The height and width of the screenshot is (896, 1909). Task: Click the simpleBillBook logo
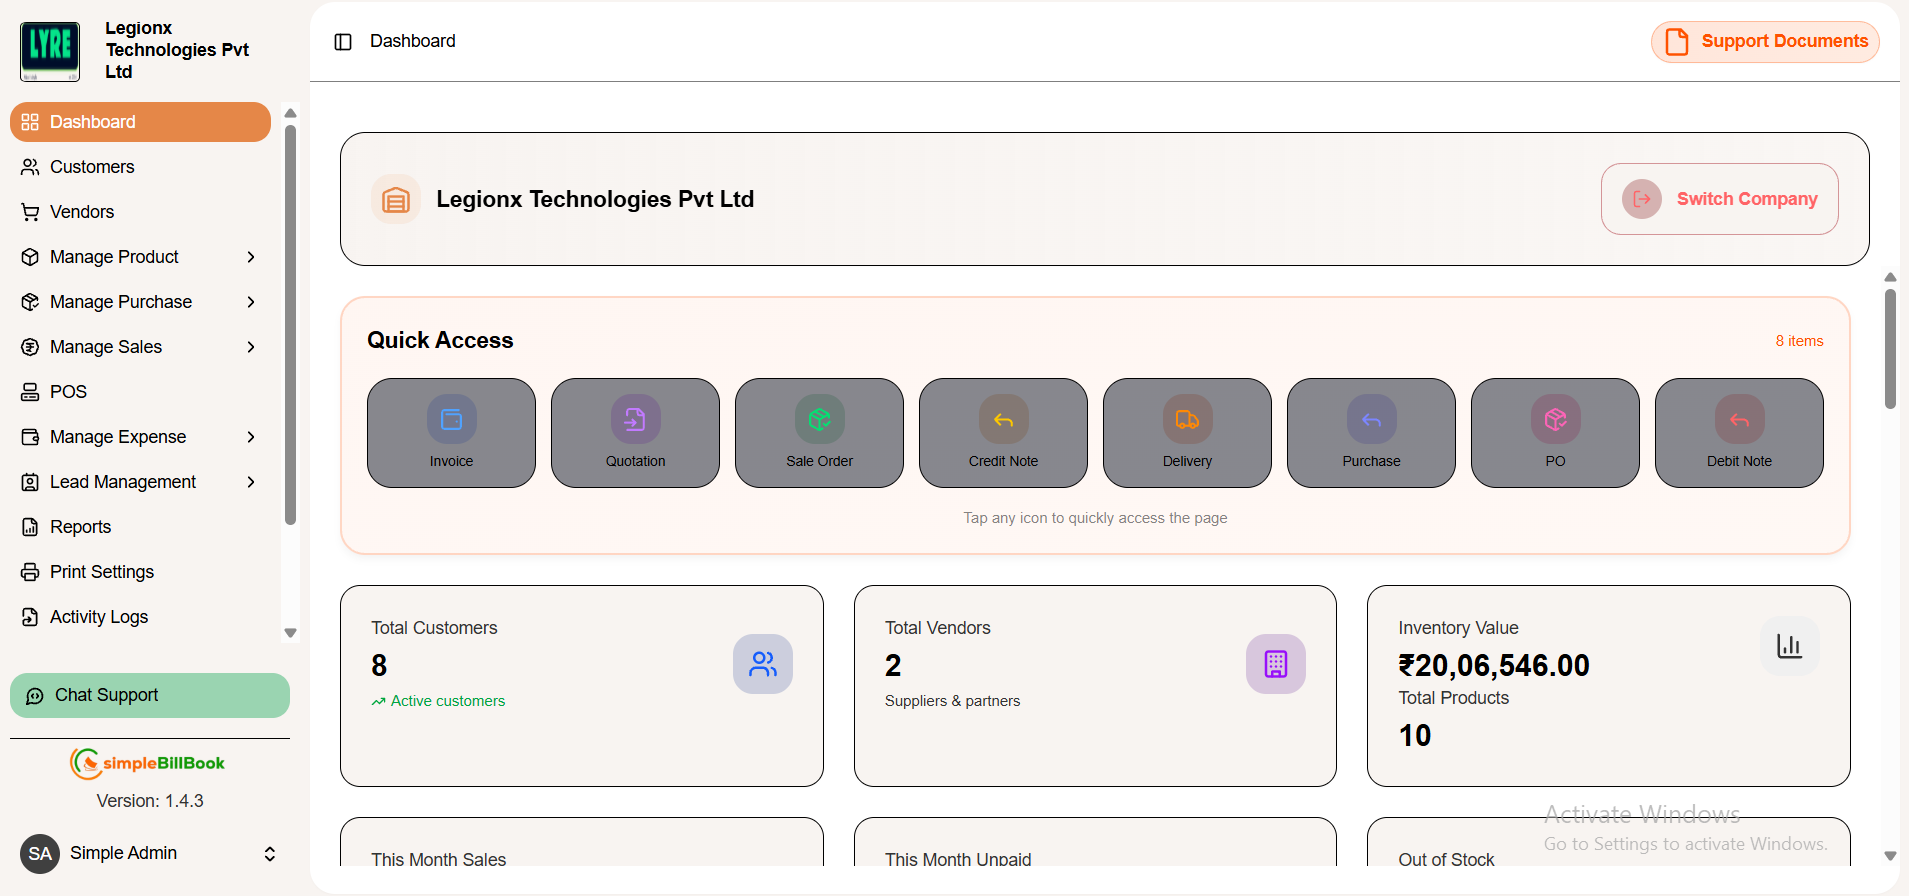(148, 763)
